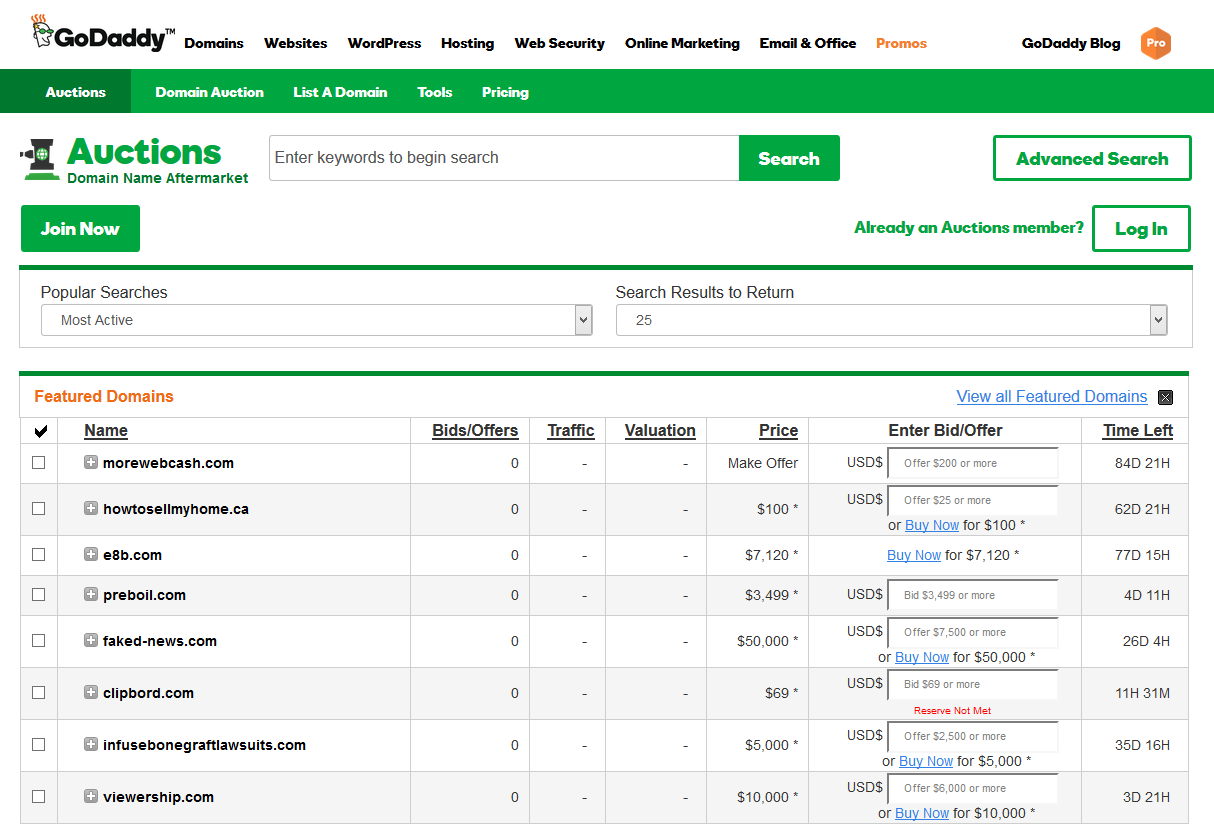The height and width of the screenshot is (835, 1214).
Task: Click the Auctions gavel logo icon
Action: pos(41,160)
